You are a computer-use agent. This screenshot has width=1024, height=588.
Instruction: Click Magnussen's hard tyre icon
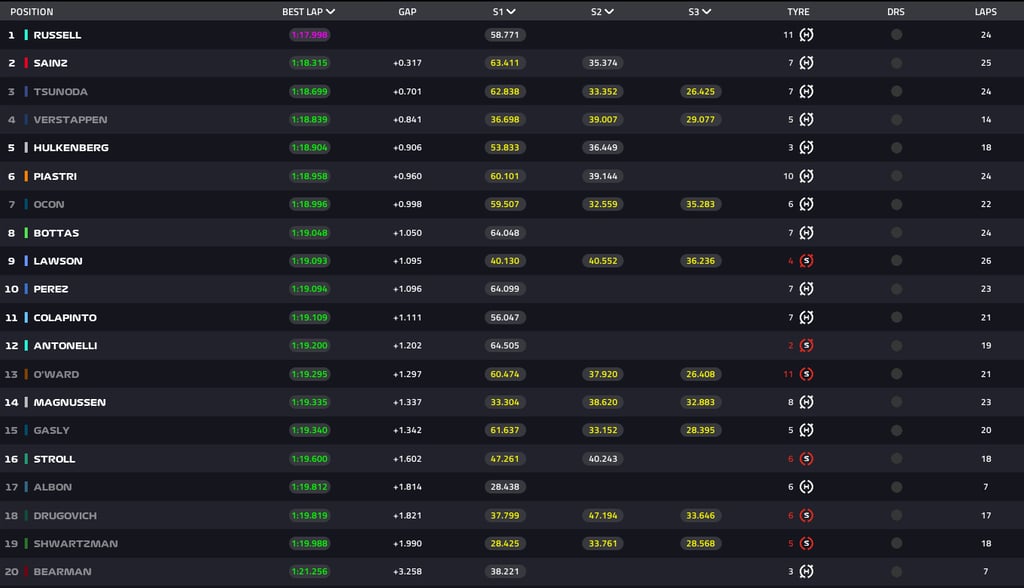coord(807,402)
